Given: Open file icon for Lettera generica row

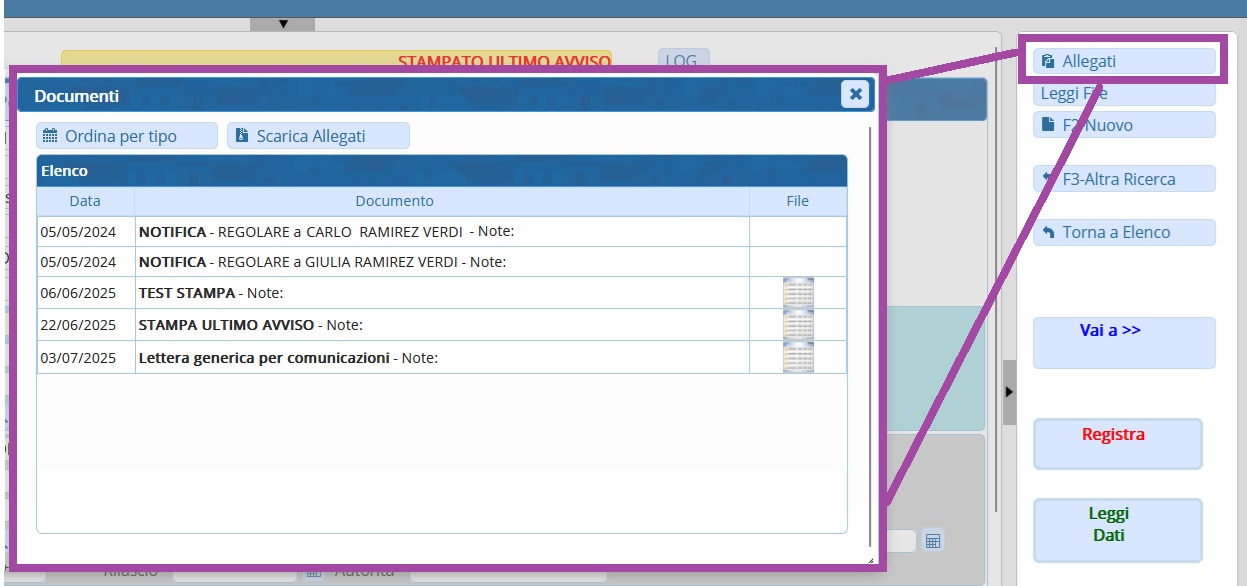Looking at the screenshot, I should click(x=797, y=357).
